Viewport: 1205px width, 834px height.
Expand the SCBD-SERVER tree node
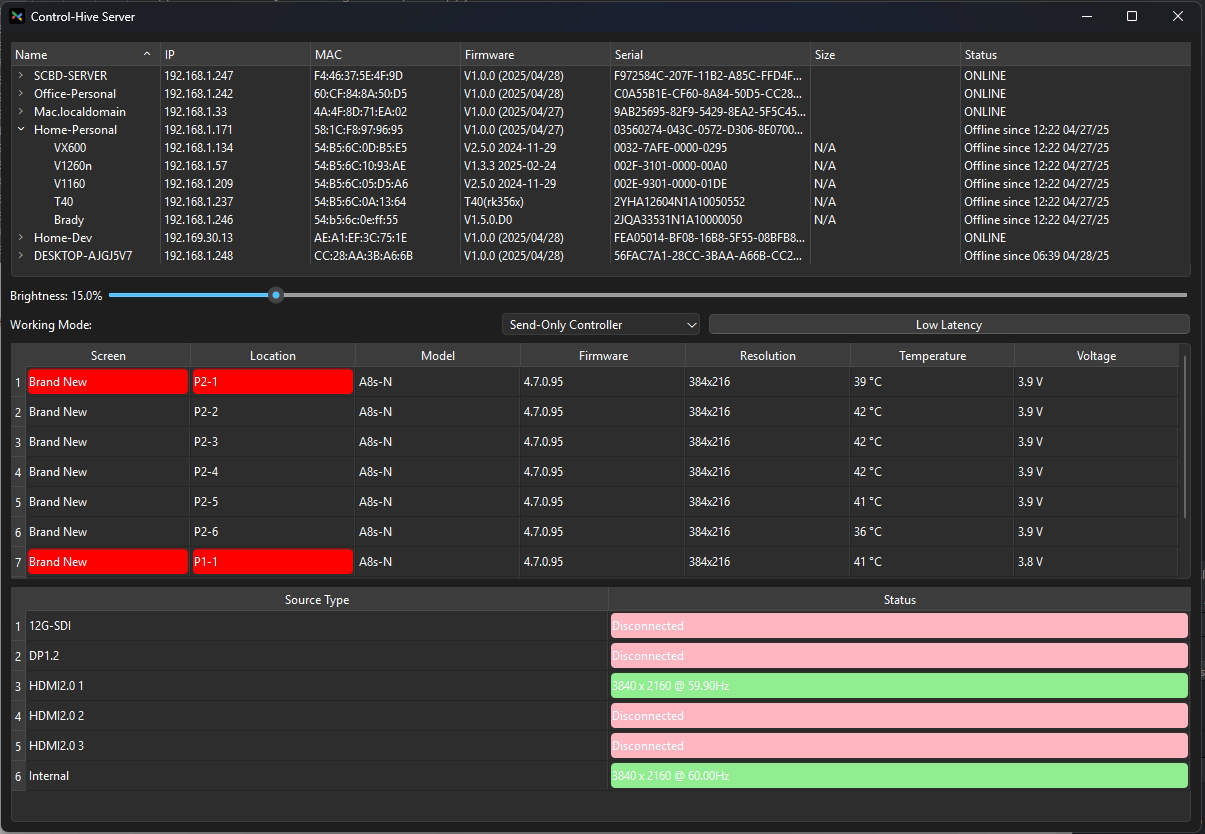click(x=21, y=76)
